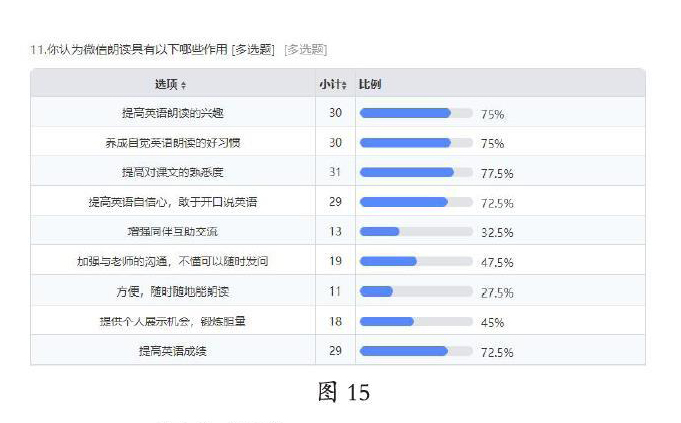Select the count 11 for 方便 row

[x=335, y=291]
